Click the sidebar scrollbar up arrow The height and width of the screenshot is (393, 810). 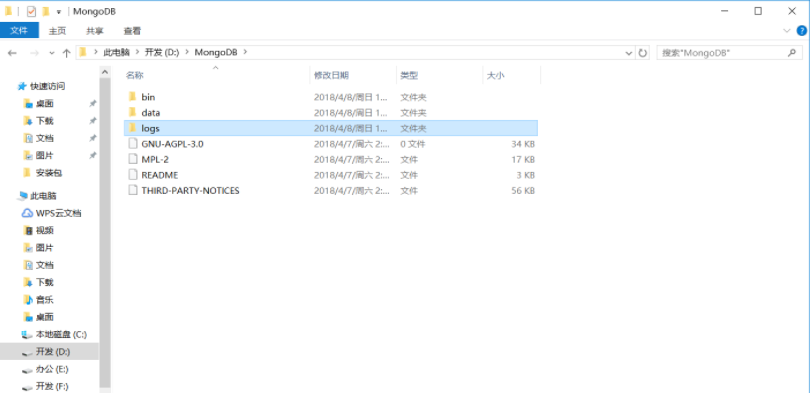pyautogui.click(x=105, y=72)
